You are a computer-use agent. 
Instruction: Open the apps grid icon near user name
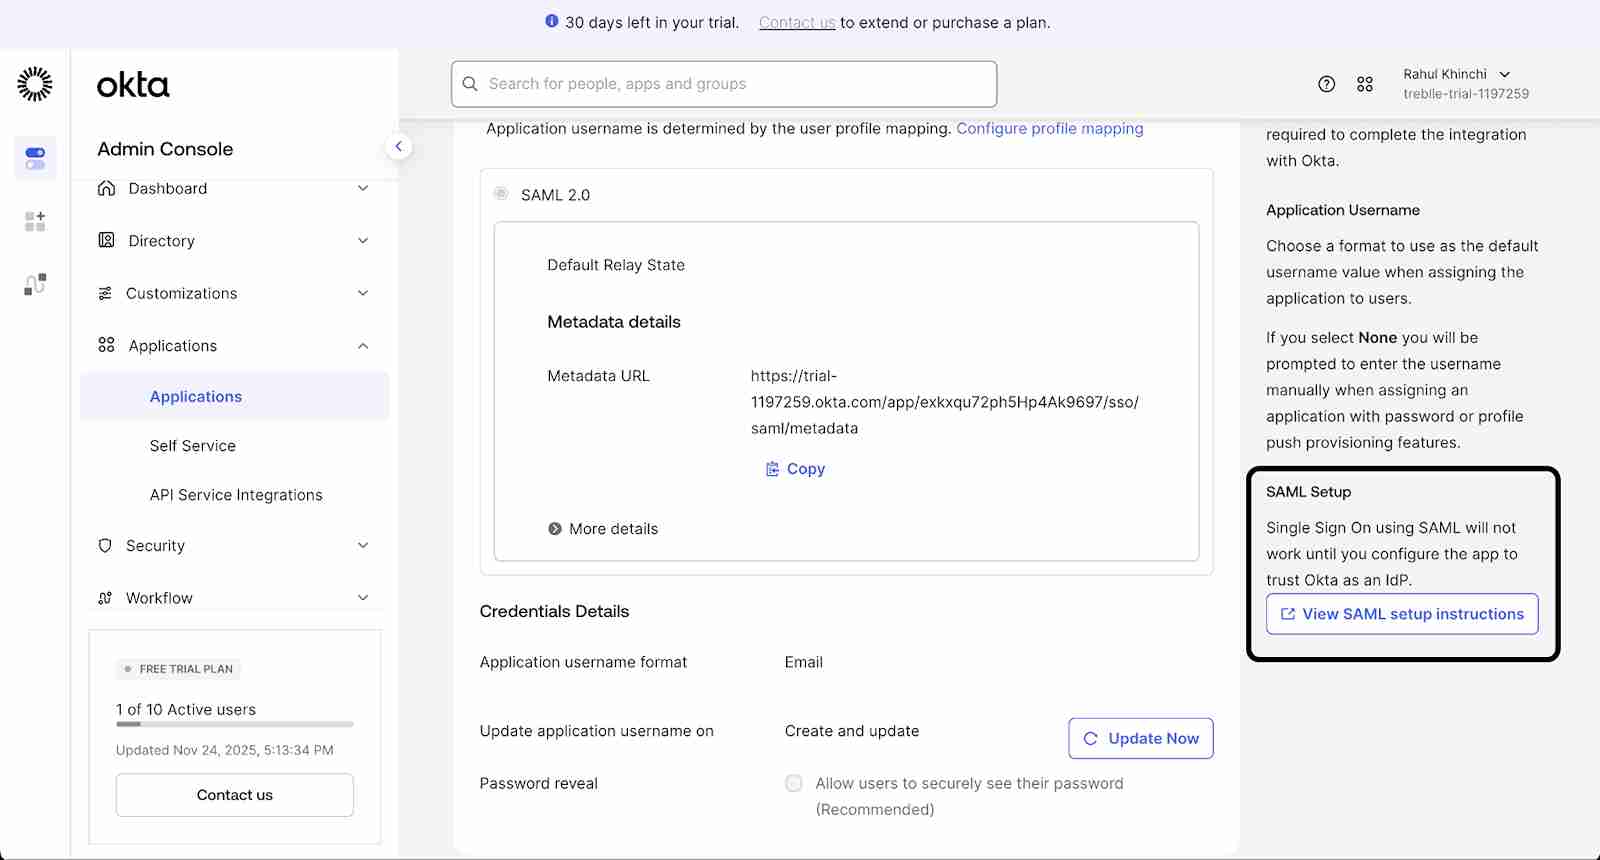[1365, 84]
